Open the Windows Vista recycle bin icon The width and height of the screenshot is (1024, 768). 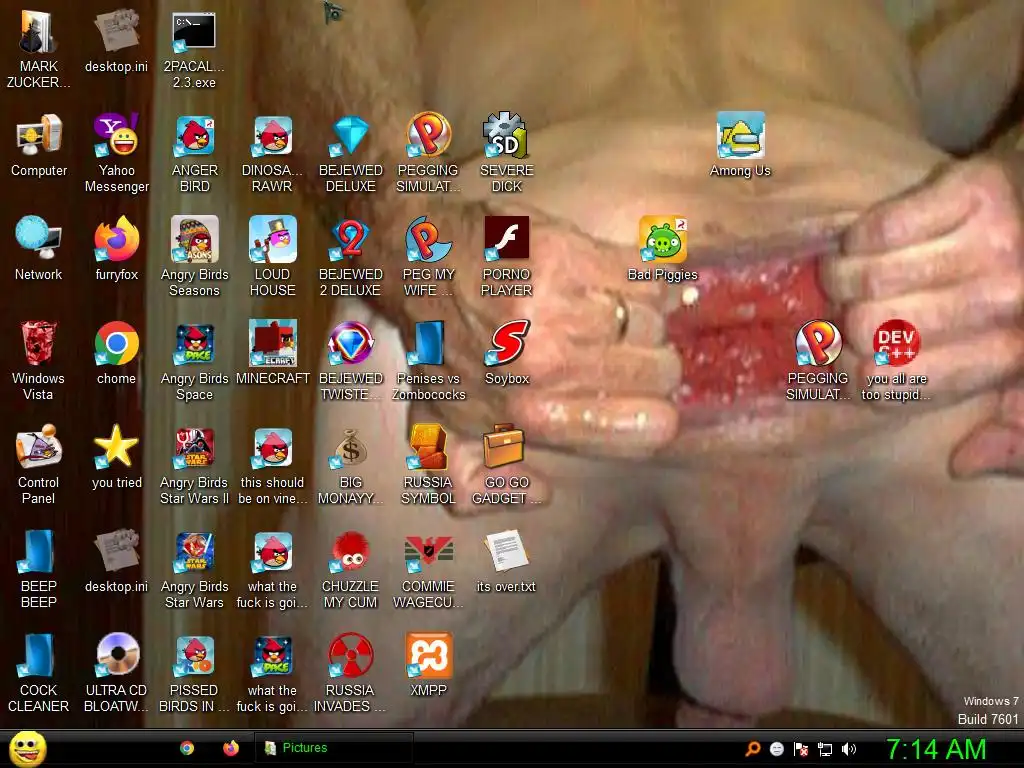coord(39,361)
